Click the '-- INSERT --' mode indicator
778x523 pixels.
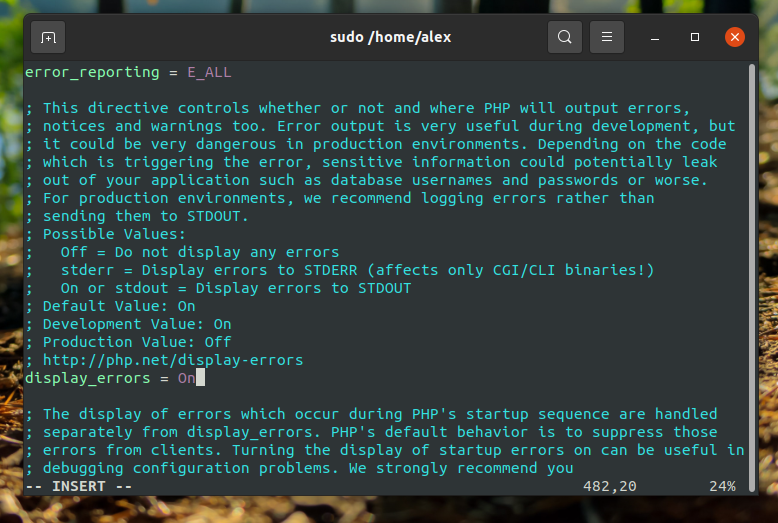click(79, 486)
